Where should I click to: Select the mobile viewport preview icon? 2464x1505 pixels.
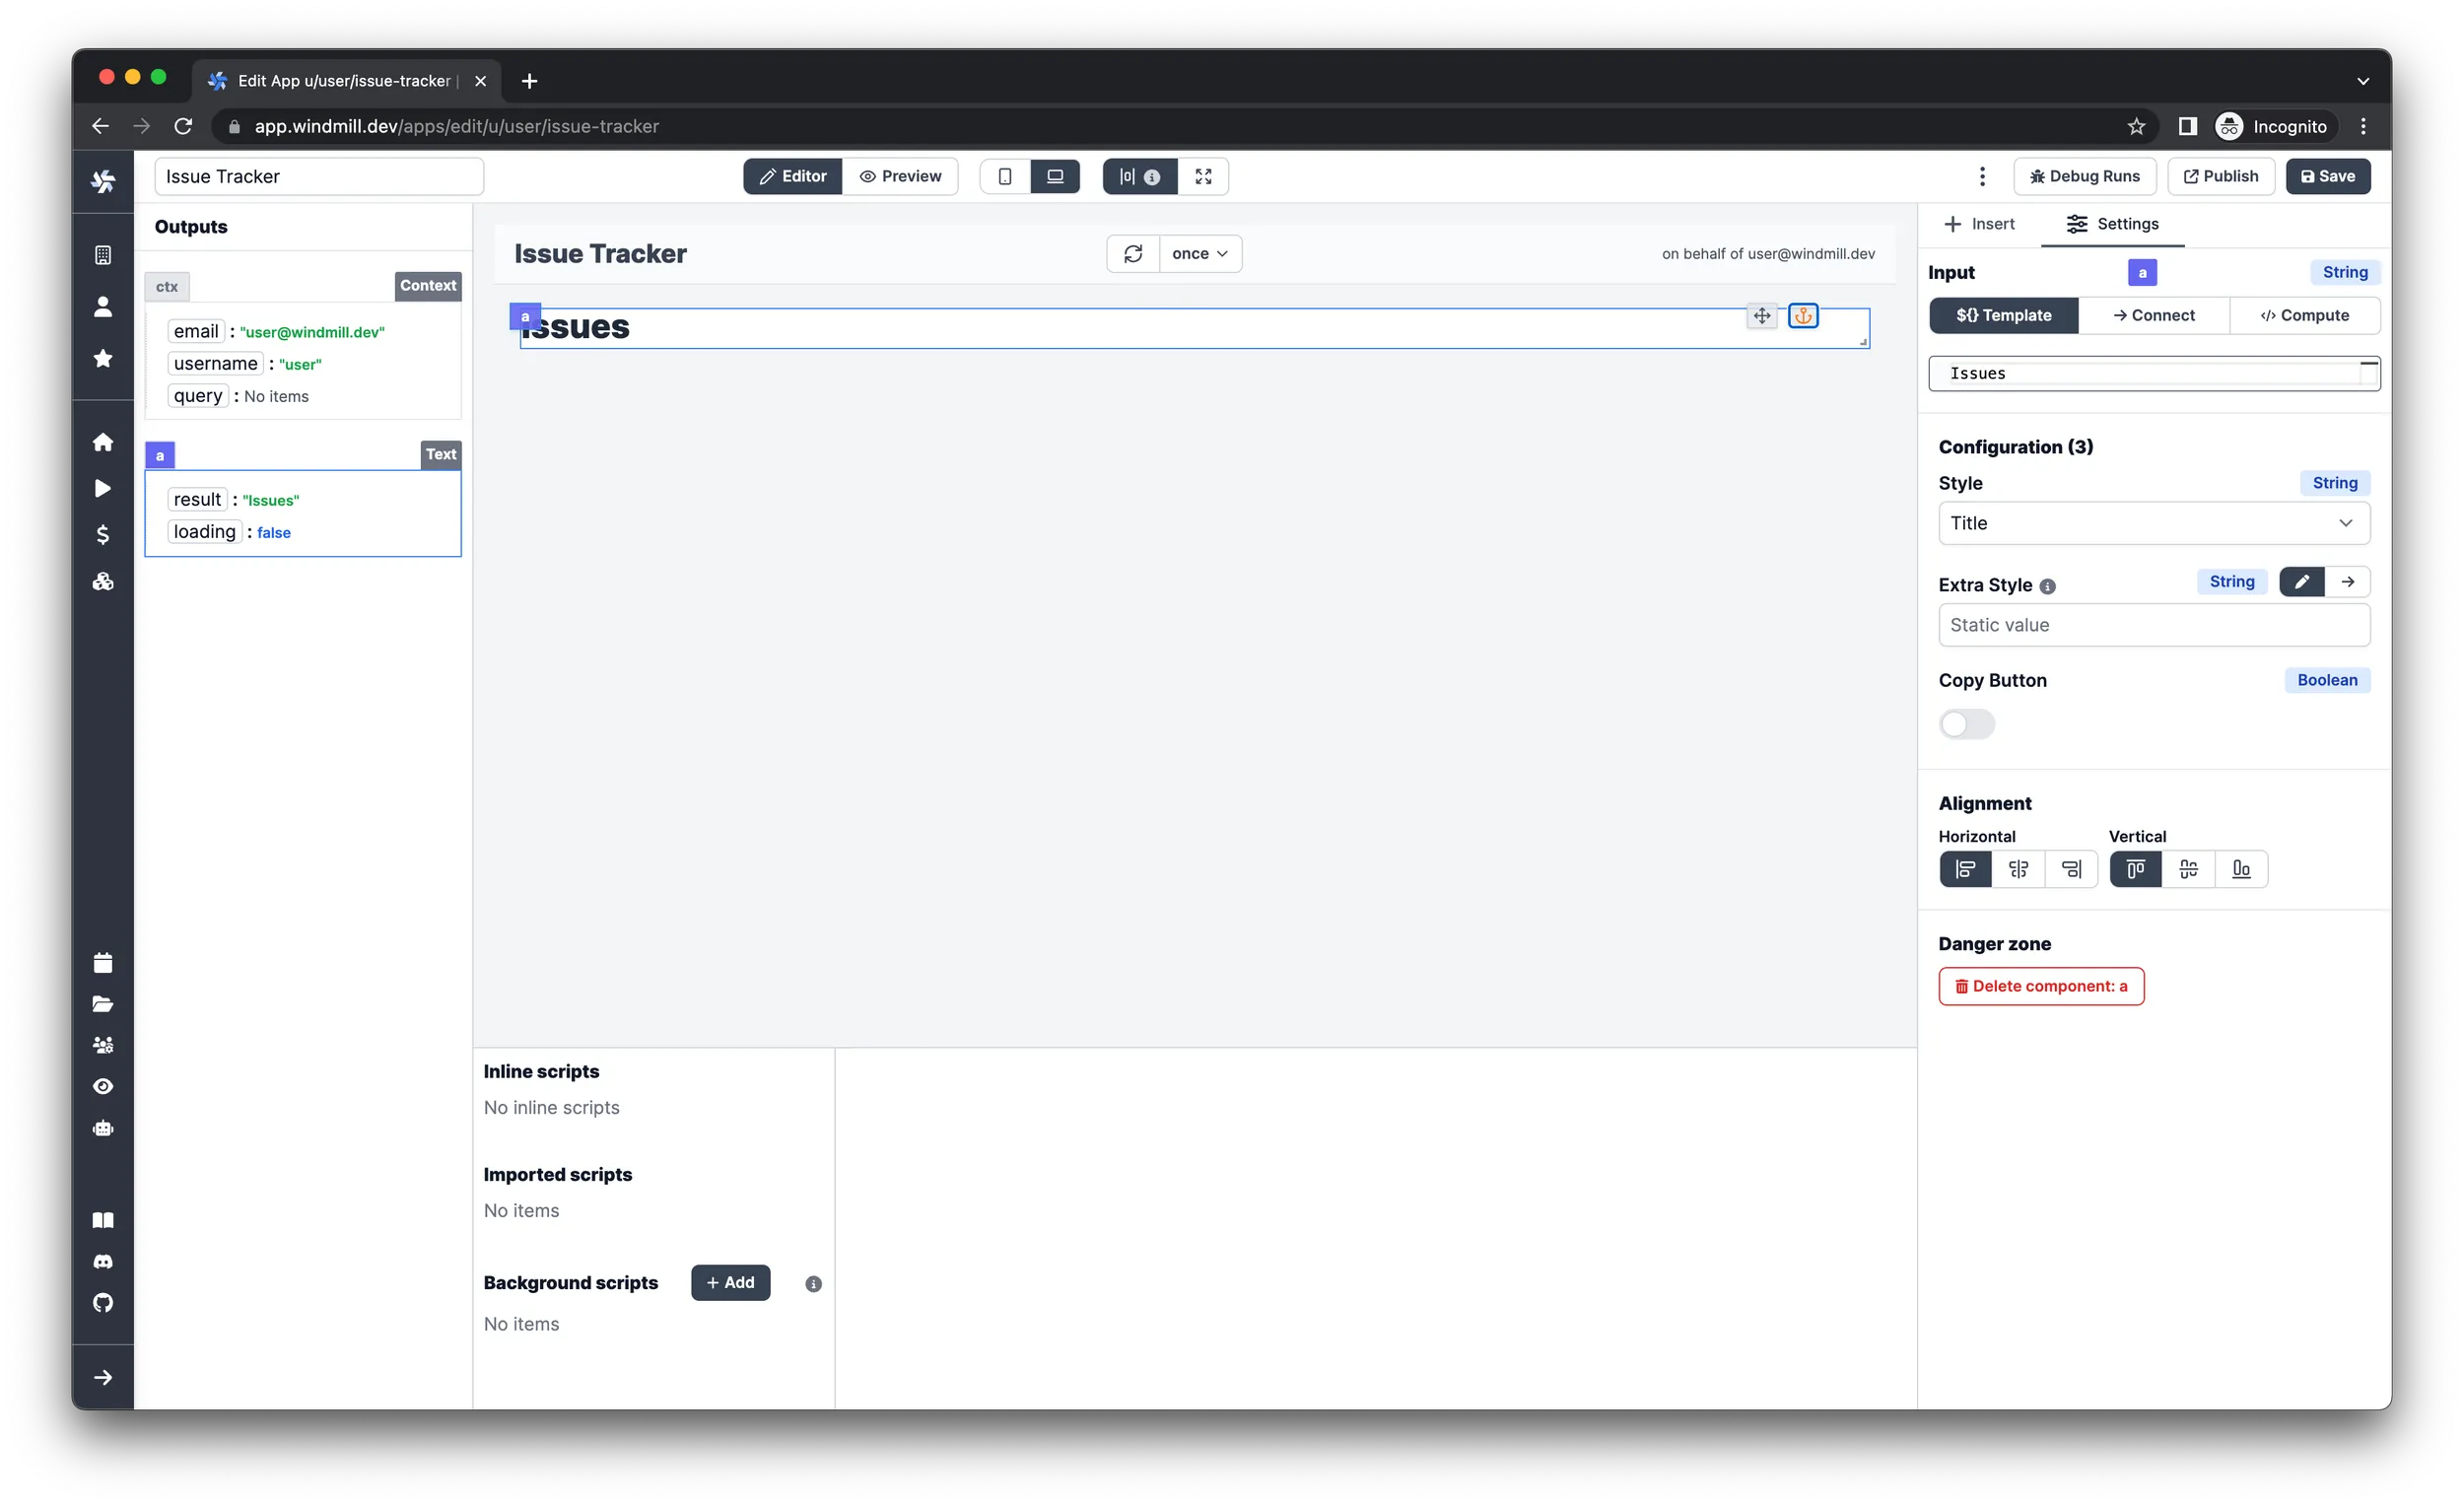[1005, 176]
